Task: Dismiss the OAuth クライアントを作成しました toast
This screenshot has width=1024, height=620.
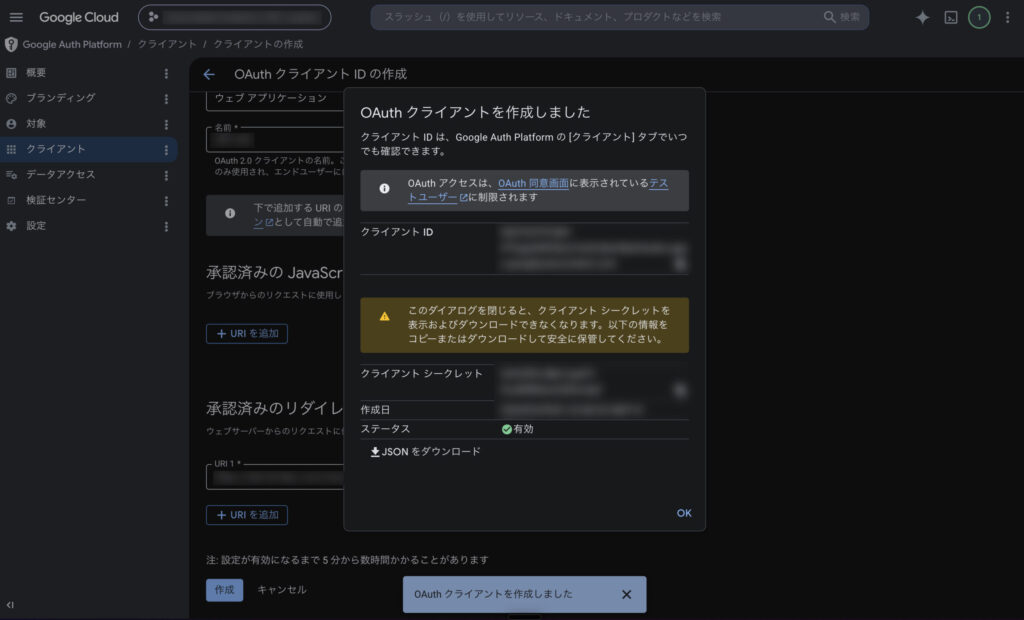Action: [x=626, y=595]
